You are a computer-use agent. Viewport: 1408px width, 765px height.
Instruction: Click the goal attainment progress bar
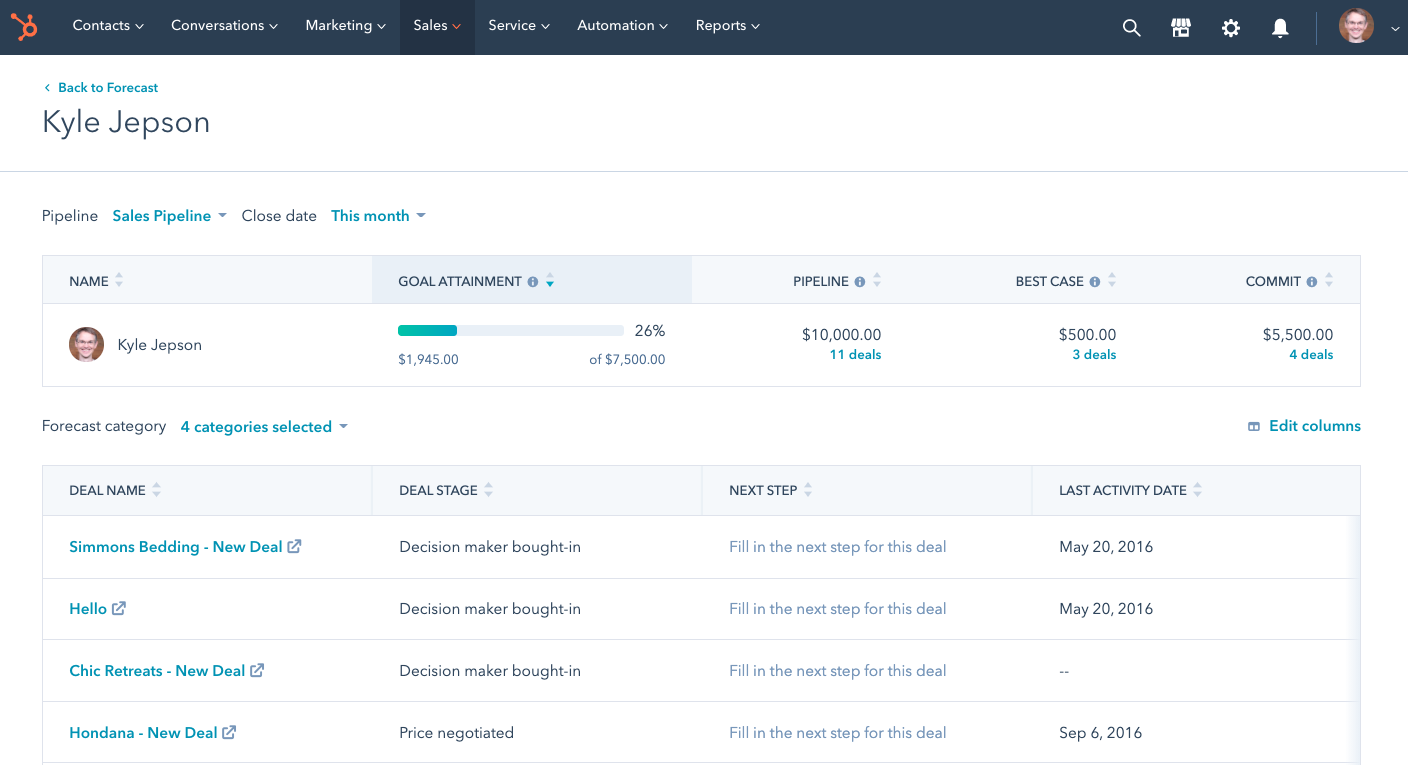click(x=510, y=331)
